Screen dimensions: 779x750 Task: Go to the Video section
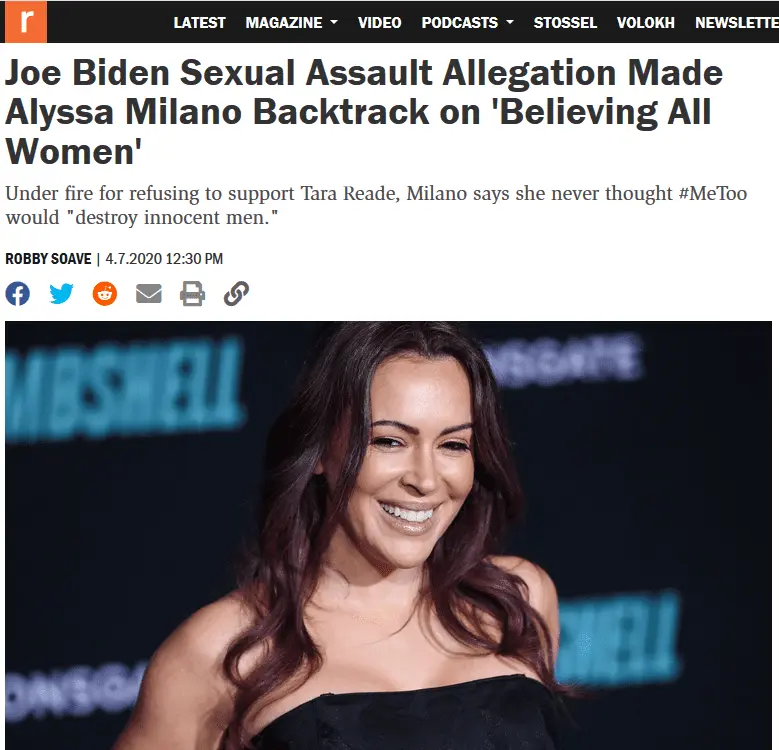380,23
